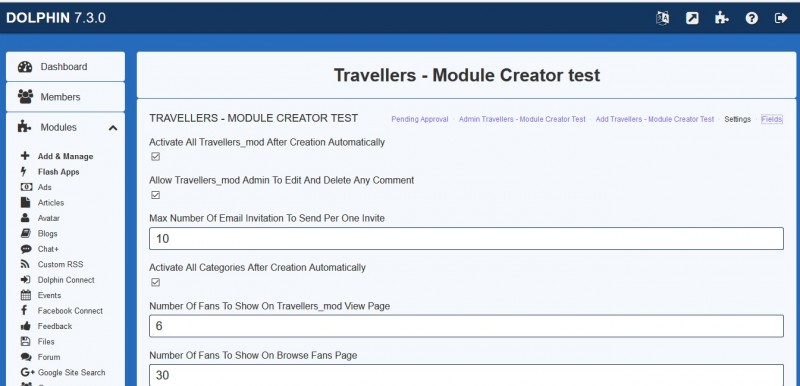Open the Blogs module link
This screenshot has height=386, width=800.
click(x=47, y=234)
